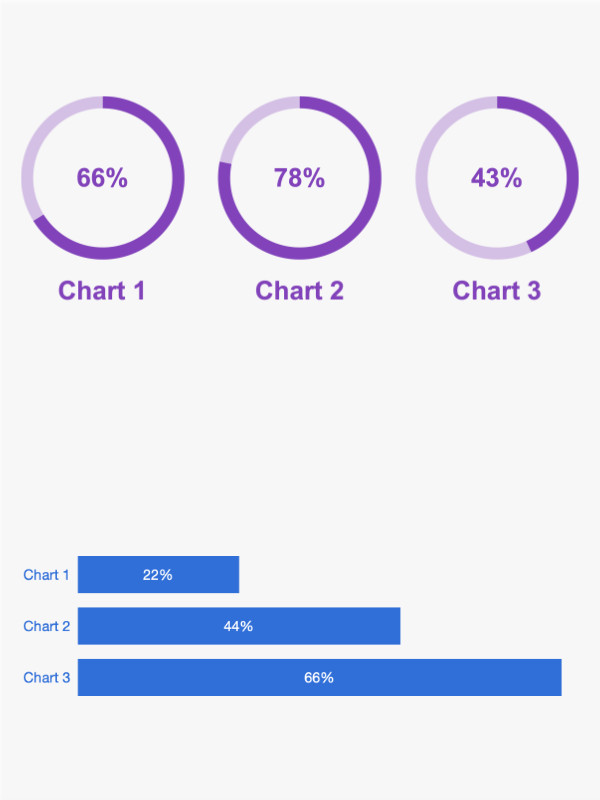Click the blue 44% bar
Image resolution: width=600 pixels, height=800 pixels.
pos(239,626)
